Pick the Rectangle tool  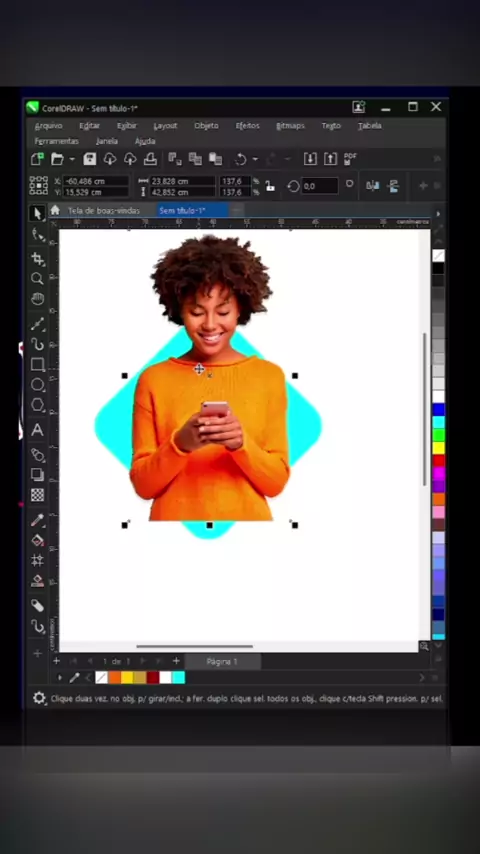pyautogui.click(x=37, y=364)
